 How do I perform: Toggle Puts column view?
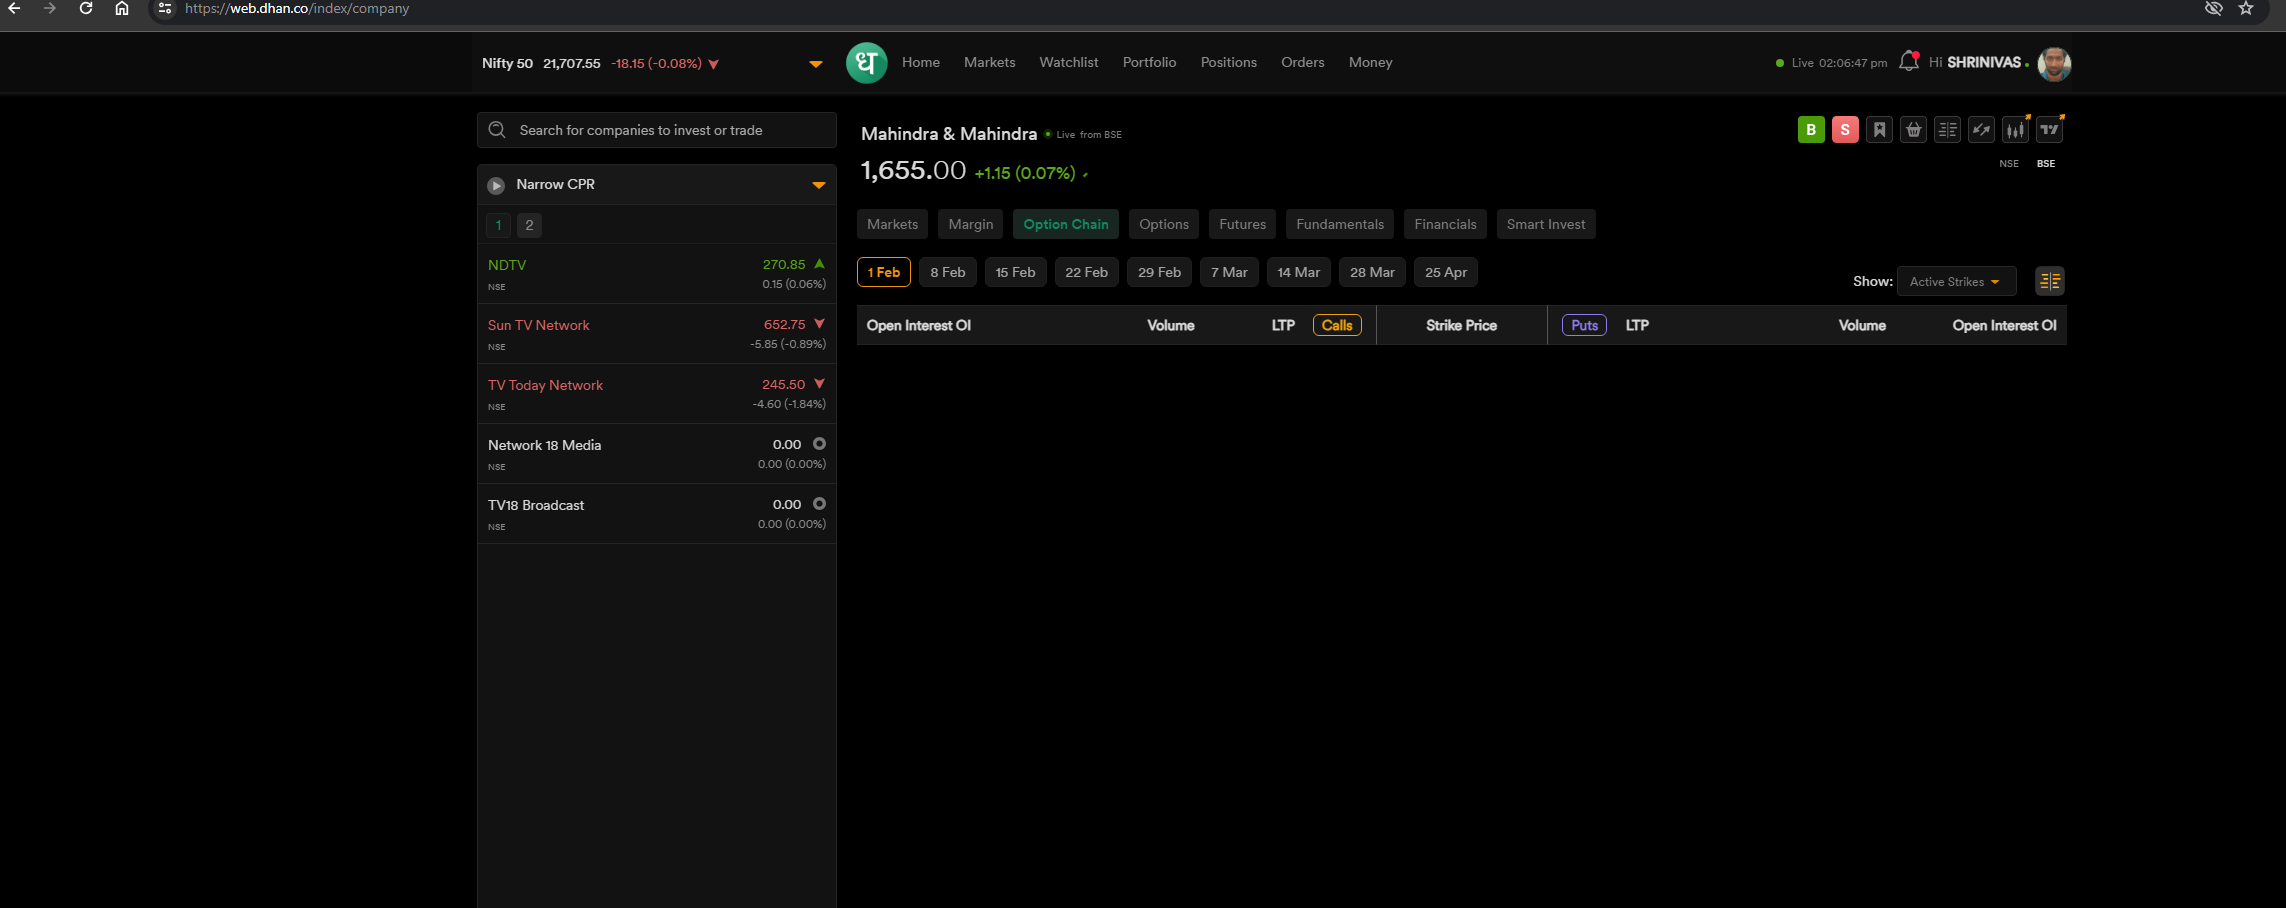1584,325
